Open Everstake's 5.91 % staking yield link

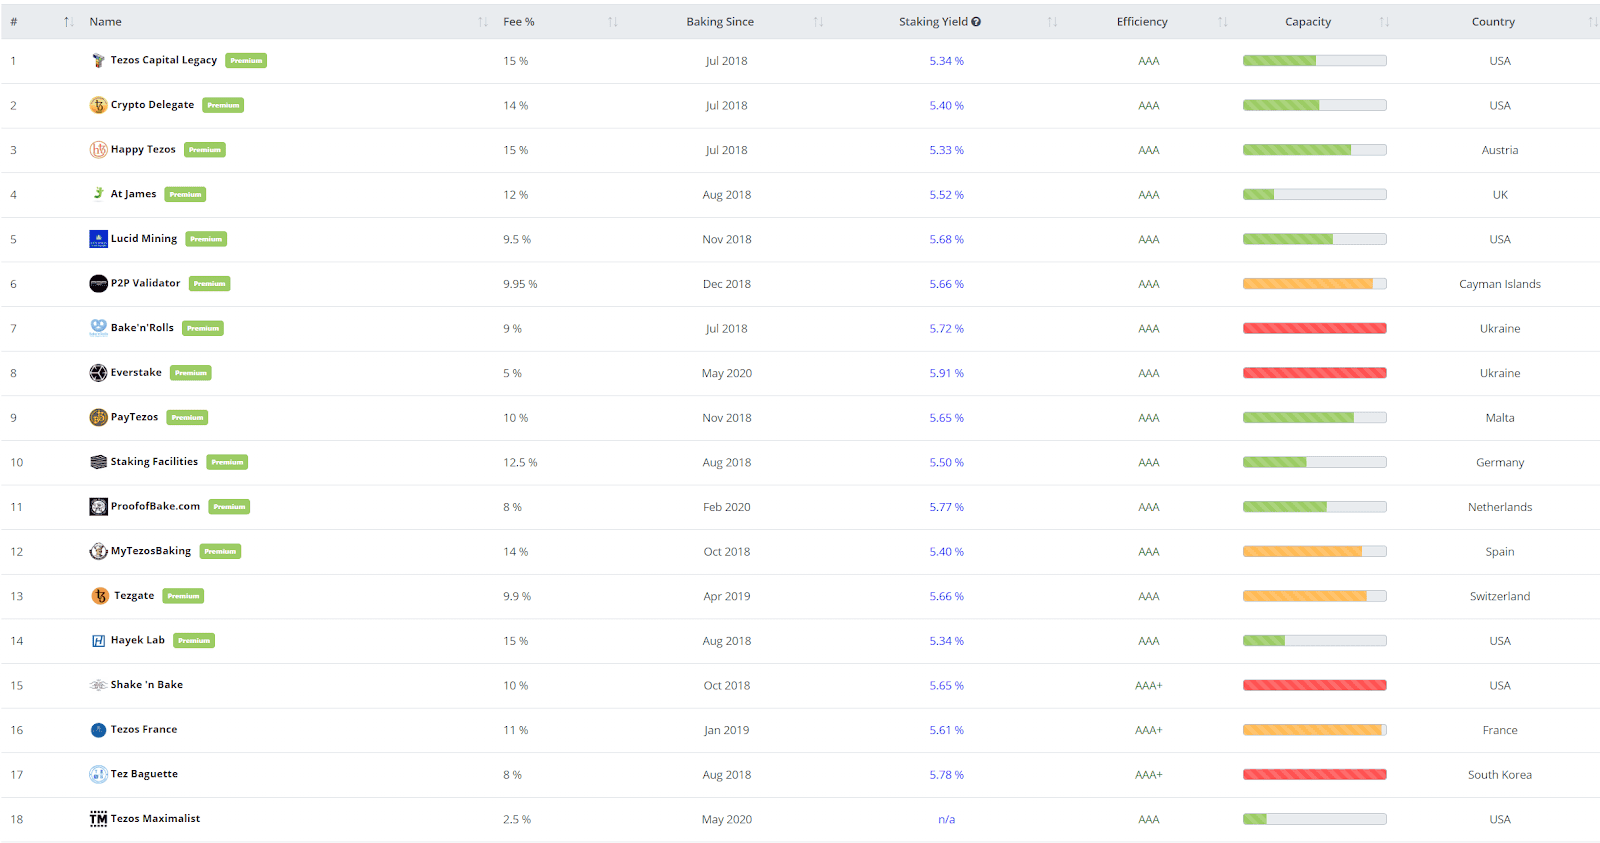[x=946, y=373]
